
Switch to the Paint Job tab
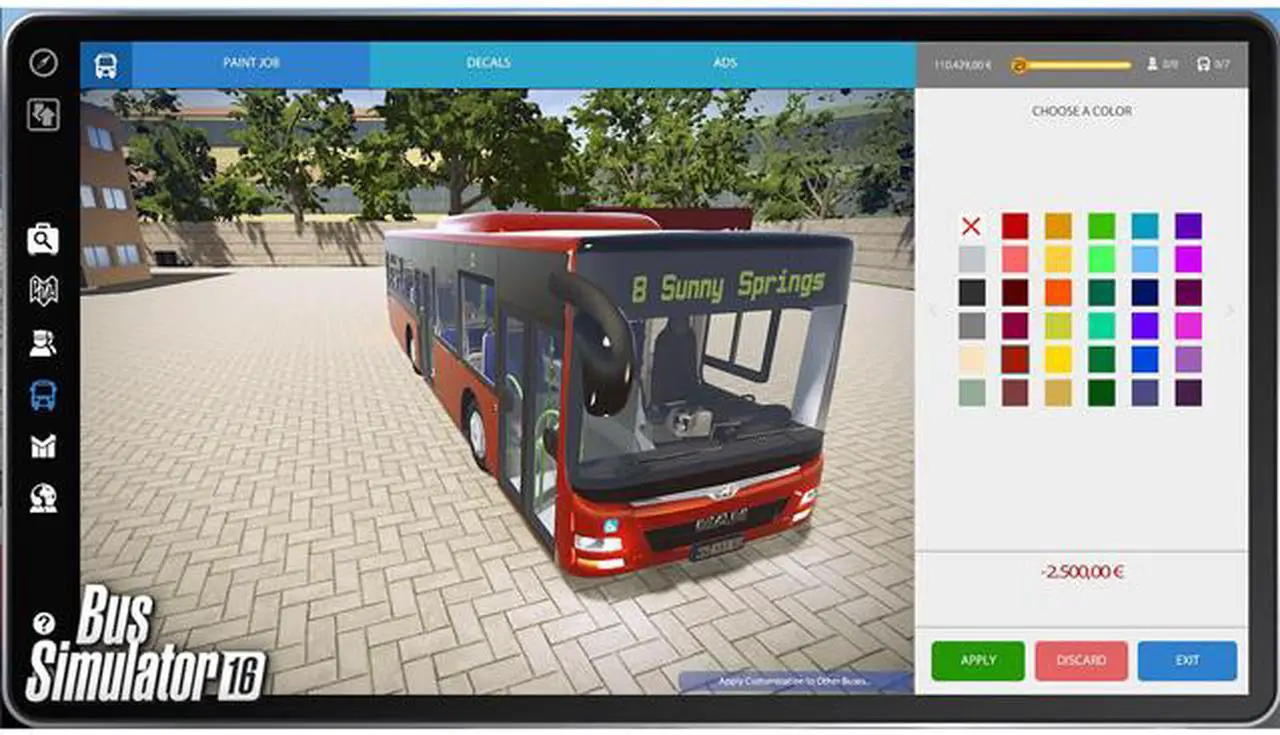pyautogui.click(x=251, y=63)
